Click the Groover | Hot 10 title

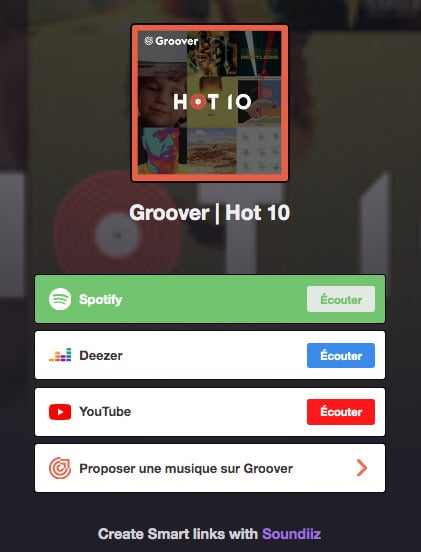tap(210, 213)
